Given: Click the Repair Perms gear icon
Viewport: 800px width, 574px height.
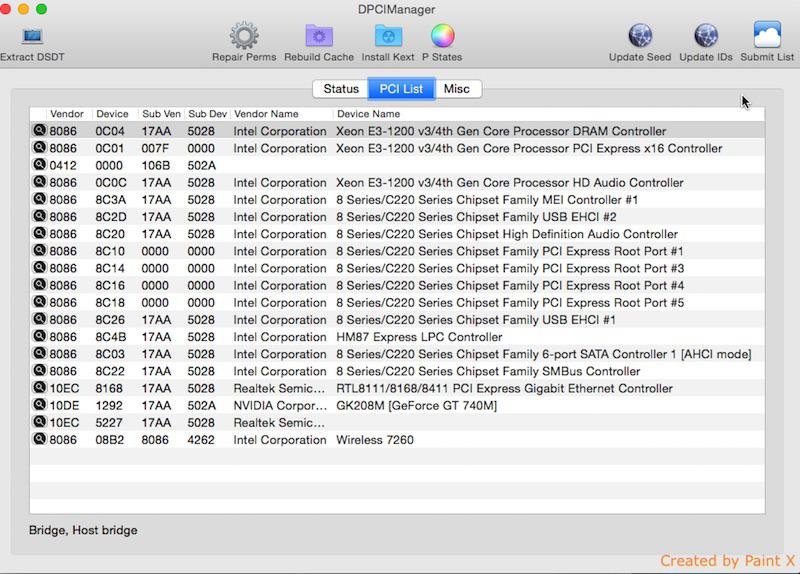Looking at the screenshot, I should tap(244, 37).
